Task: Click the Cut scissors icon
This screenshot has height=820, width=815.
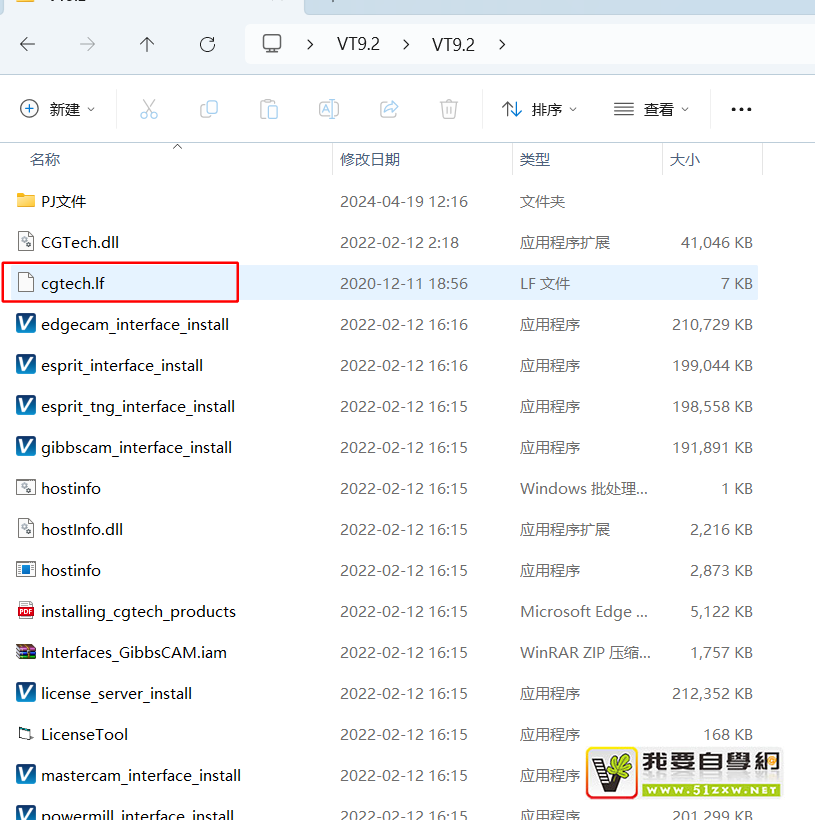Action: tap(149, 109)
